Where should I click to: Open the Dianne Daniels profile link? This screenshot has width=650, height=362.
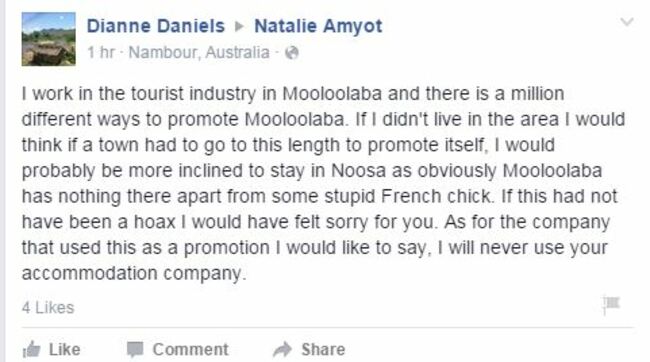click(x=155, y=26)
